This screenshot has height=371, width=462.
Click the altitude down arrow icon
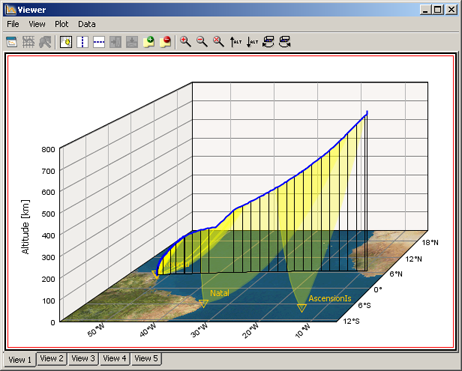pyautogui.click(x=252, y=42)
